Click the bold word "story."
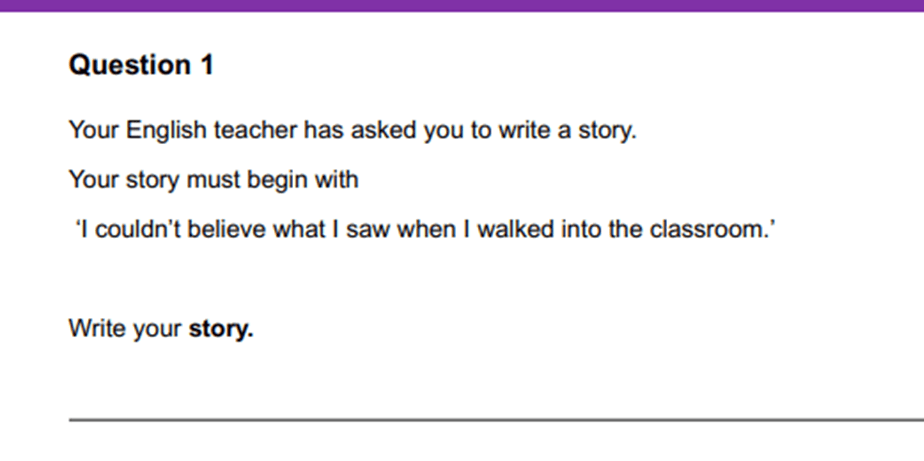The height and width of the screenshot is (461, 924). pos(221,329)
